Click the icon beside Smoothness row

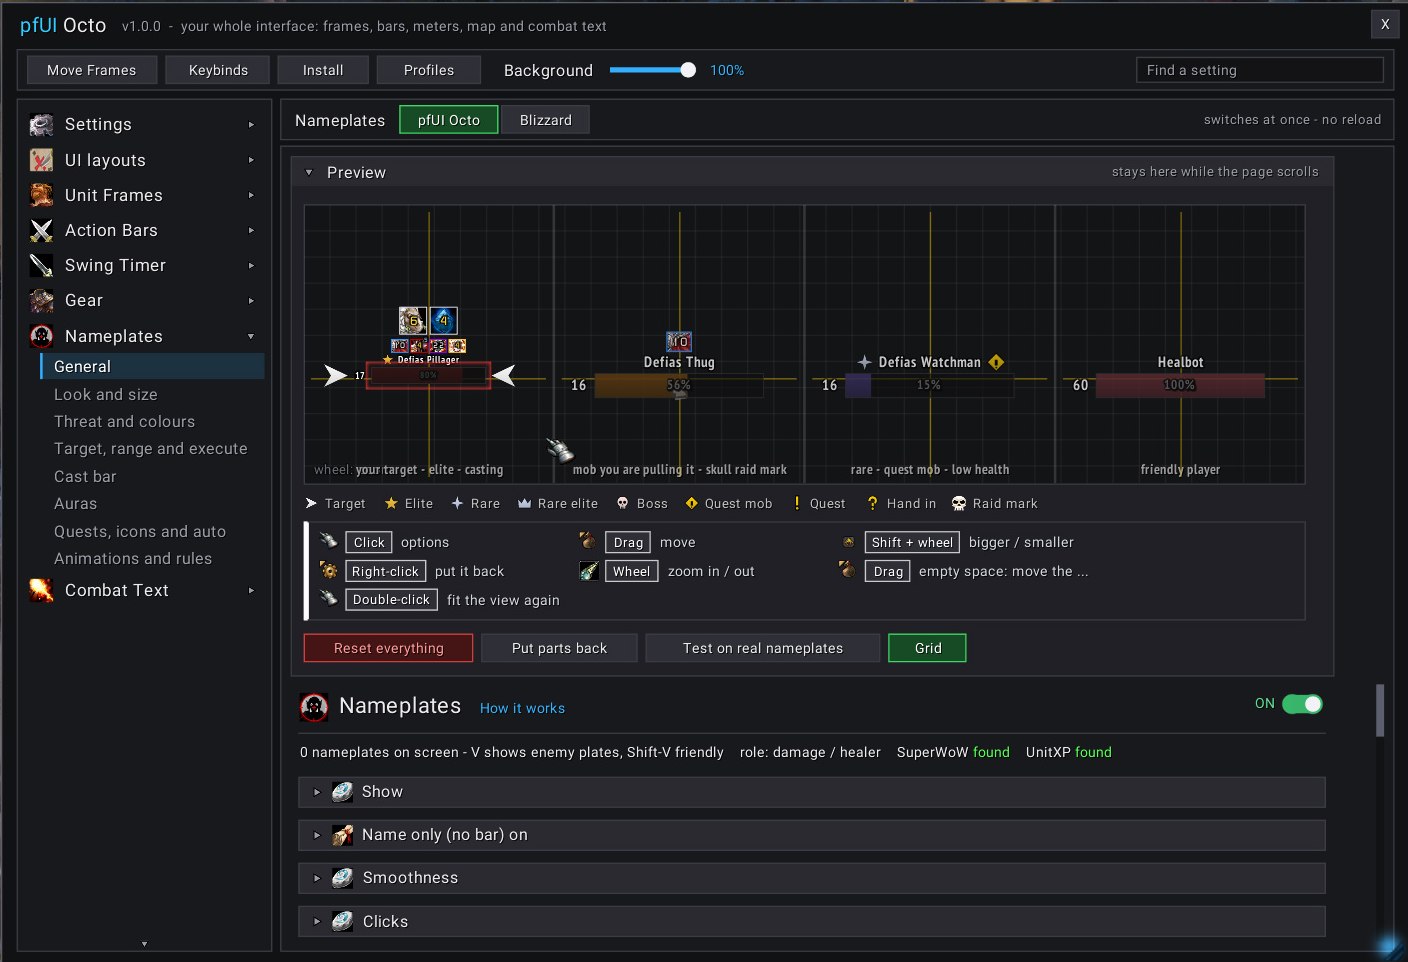(x=342, y=878)
